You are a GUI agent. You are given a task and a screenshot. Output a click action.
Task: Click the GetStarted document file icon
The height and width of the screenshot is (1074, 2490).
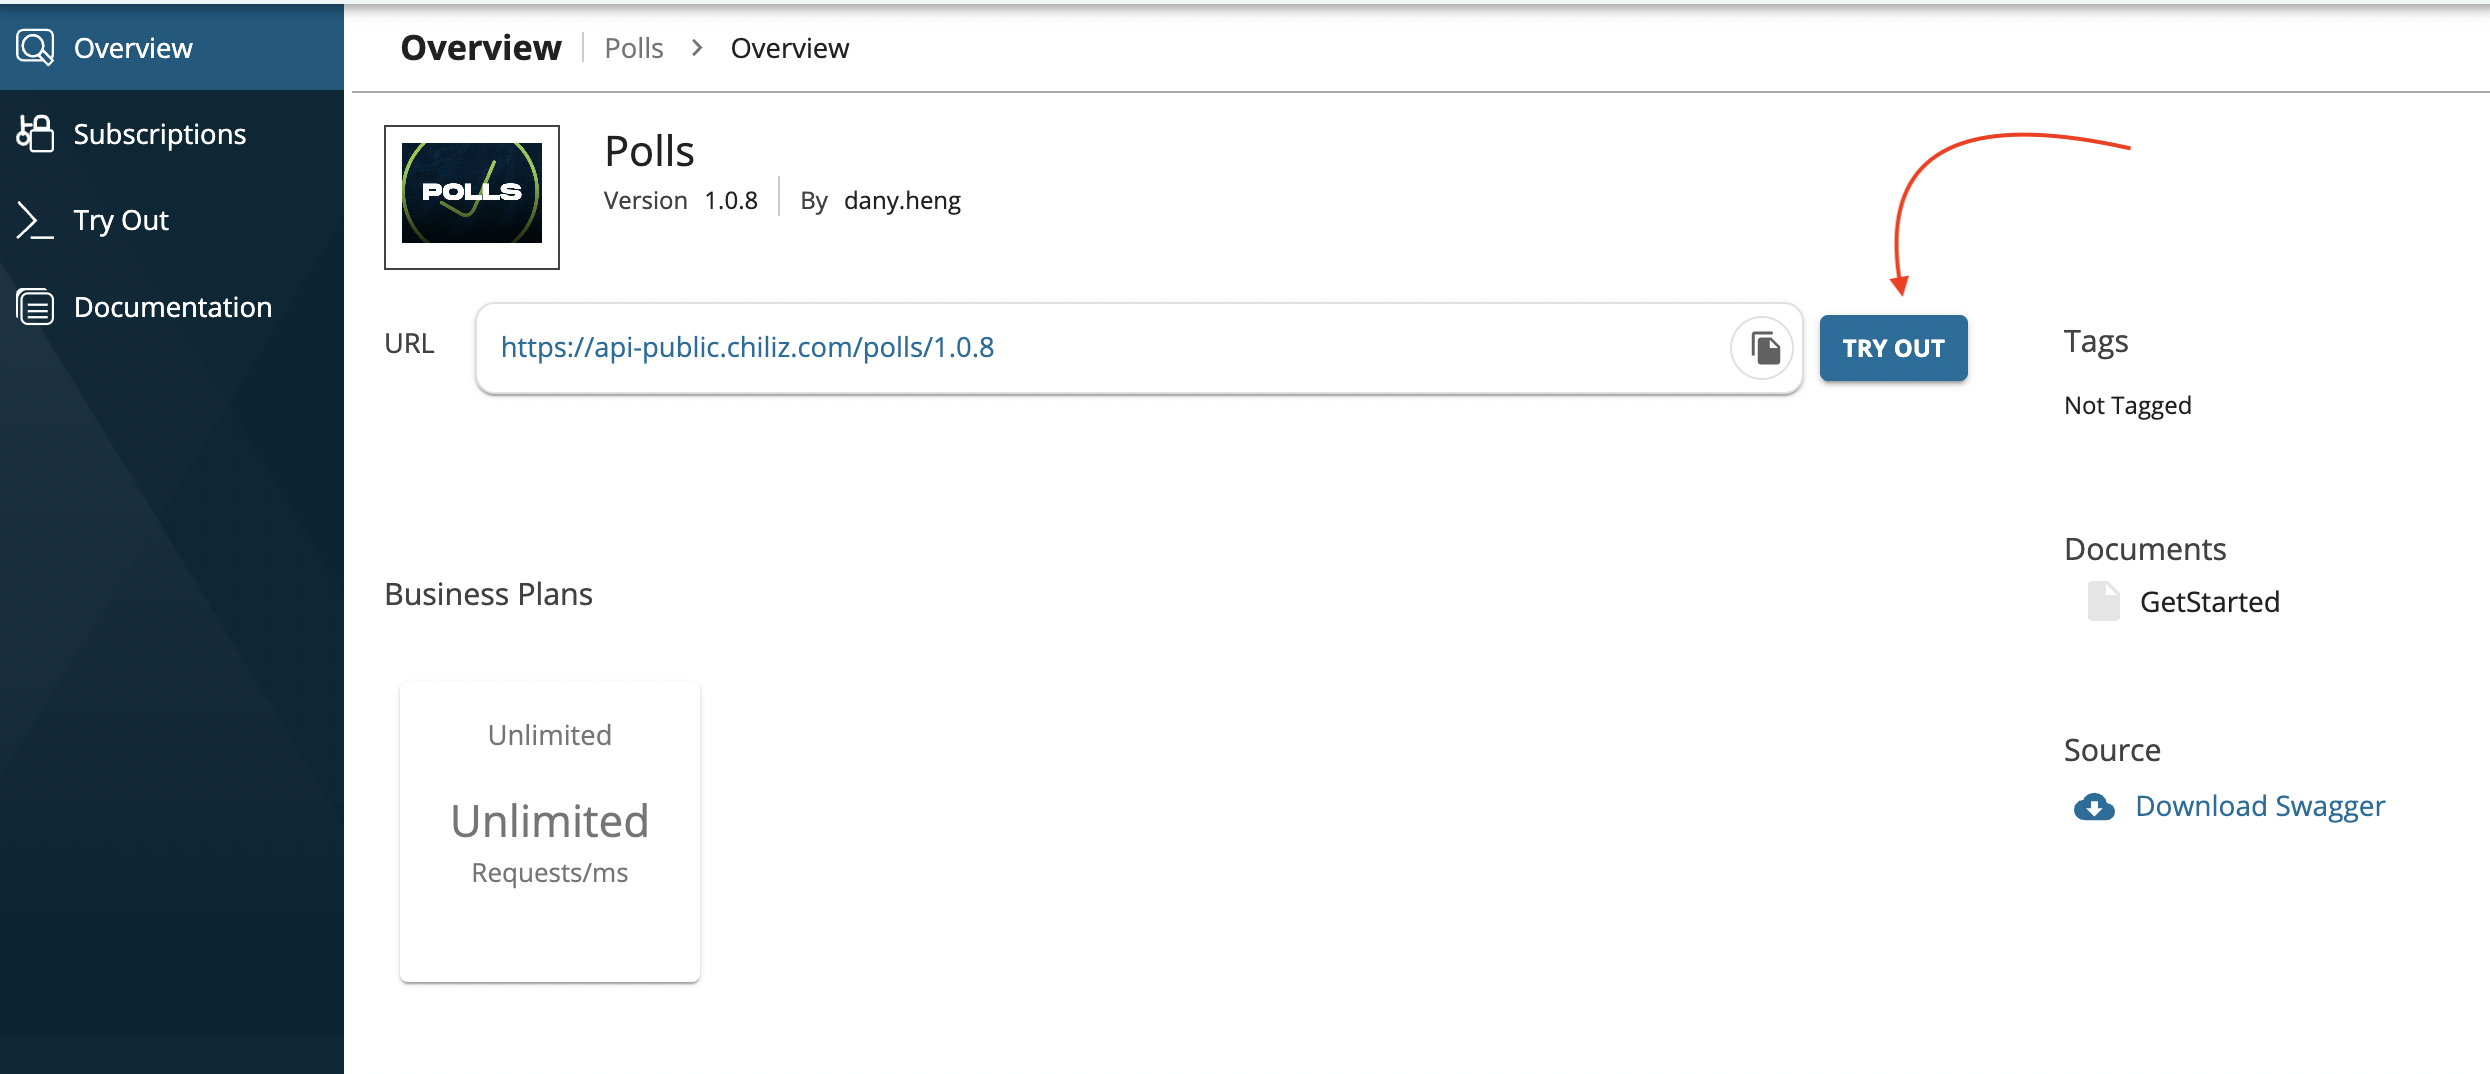click(x=2103, y=602)
